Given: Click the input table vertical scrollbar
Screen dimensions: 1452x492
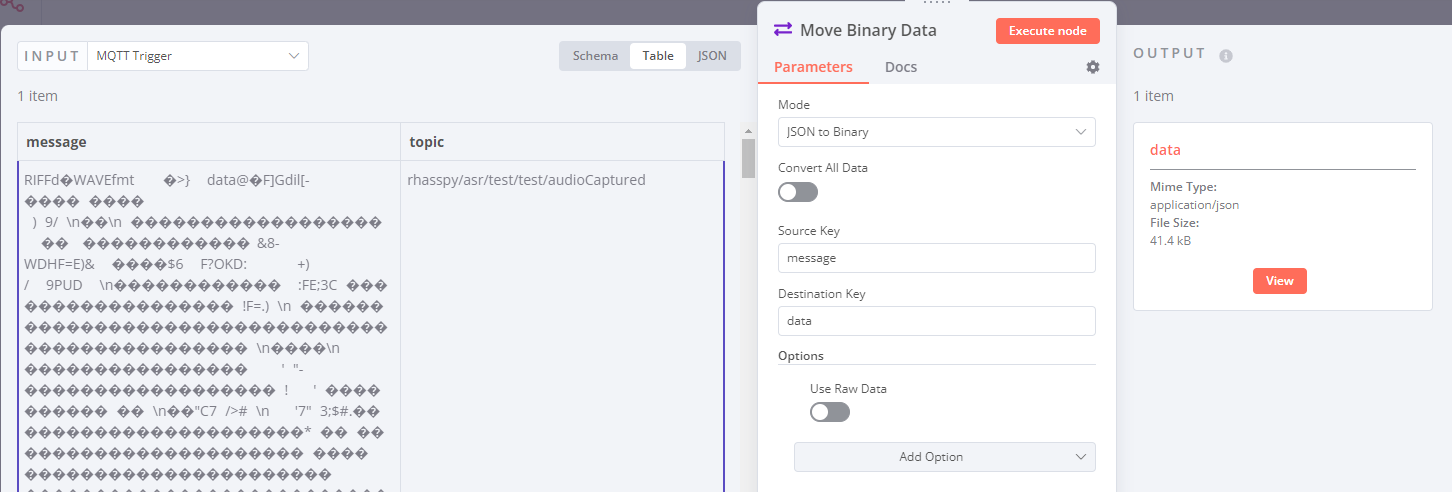Looking at the screenshot, I should pyautogui.click(x=748, y=160).
